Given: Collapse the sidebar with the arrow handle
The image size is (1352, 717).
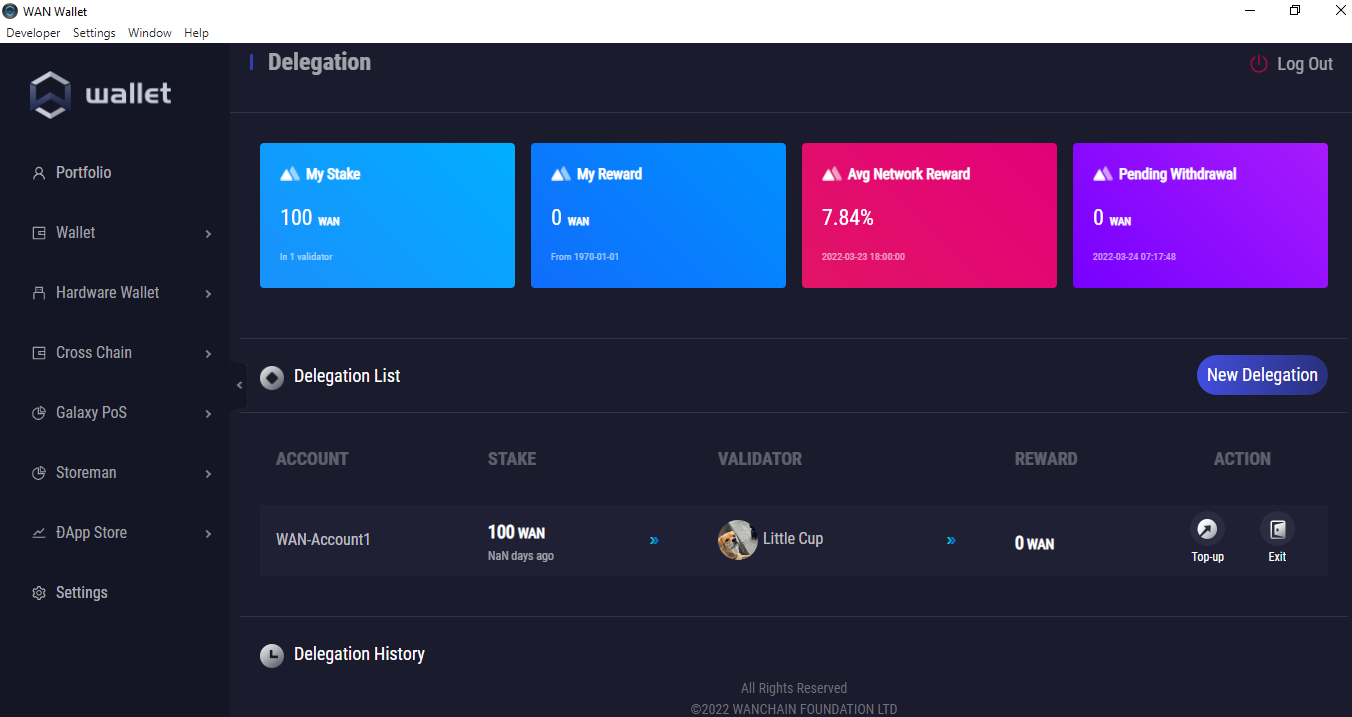Looking at the screenshot, I should click(x=239, y=385).
